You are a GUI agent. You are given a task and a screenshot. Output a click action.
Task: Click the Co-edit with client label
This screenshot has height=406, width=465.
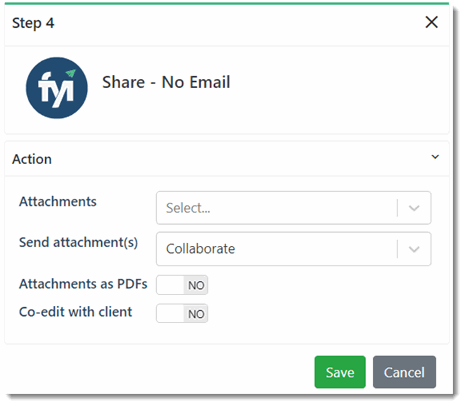pyautogui.click(x=75, y=312)
